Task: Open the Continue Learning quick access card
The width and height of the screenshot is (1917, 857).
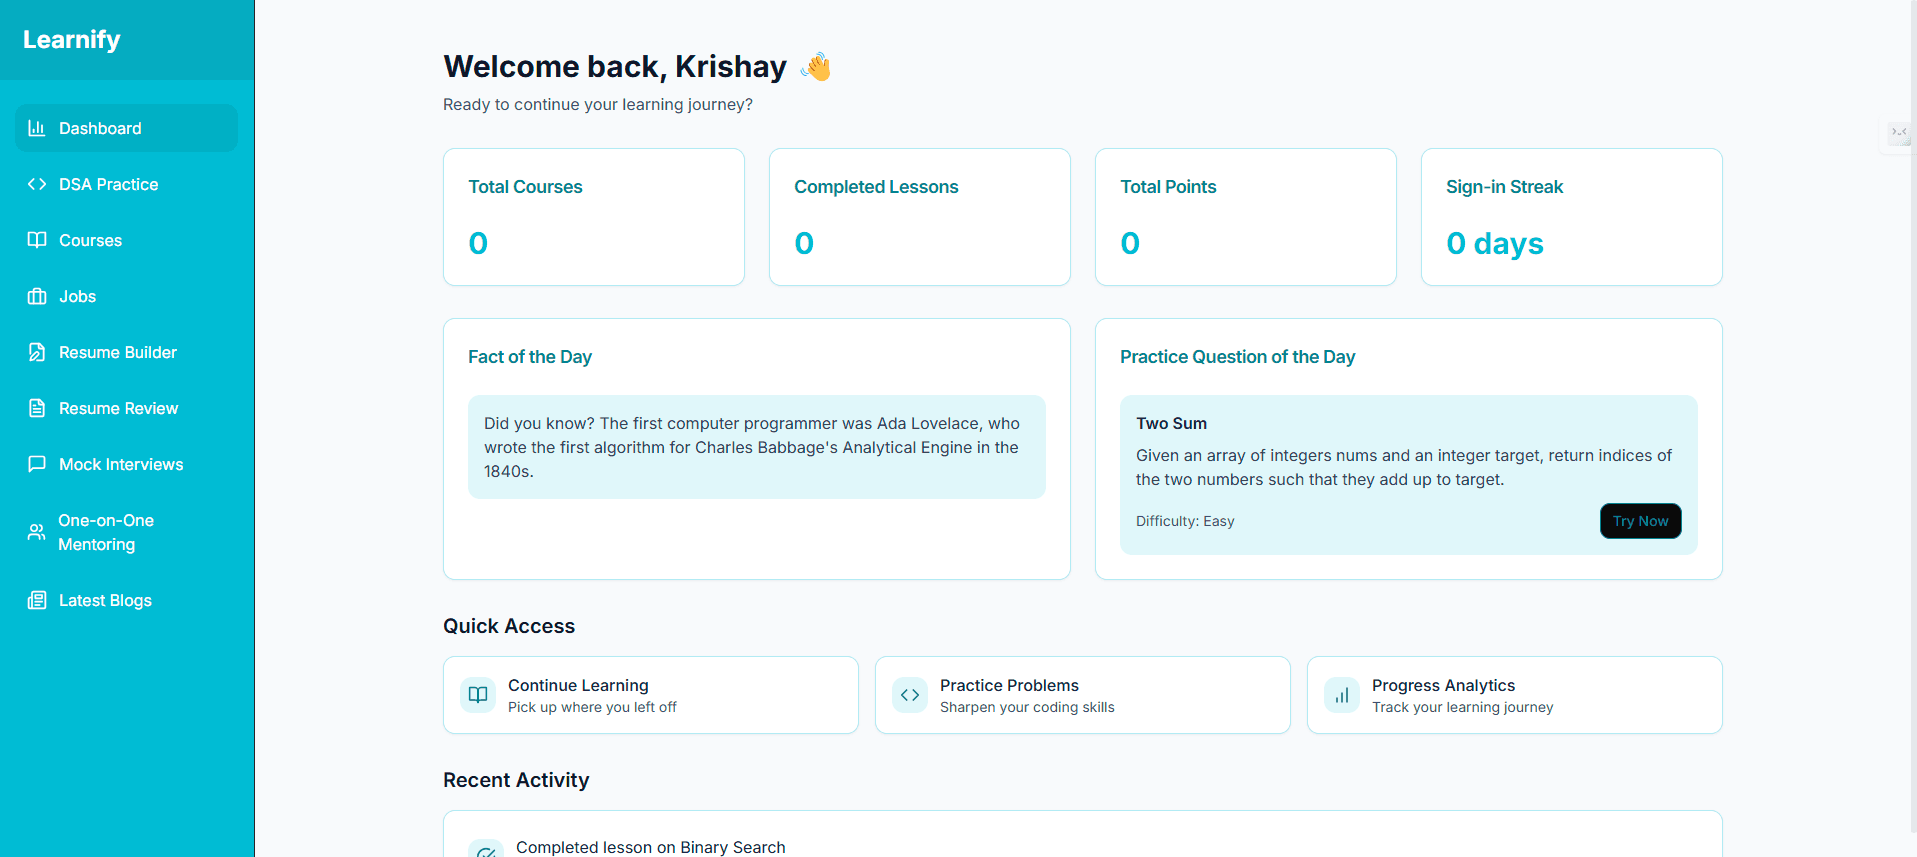Action: click(650, 695)
